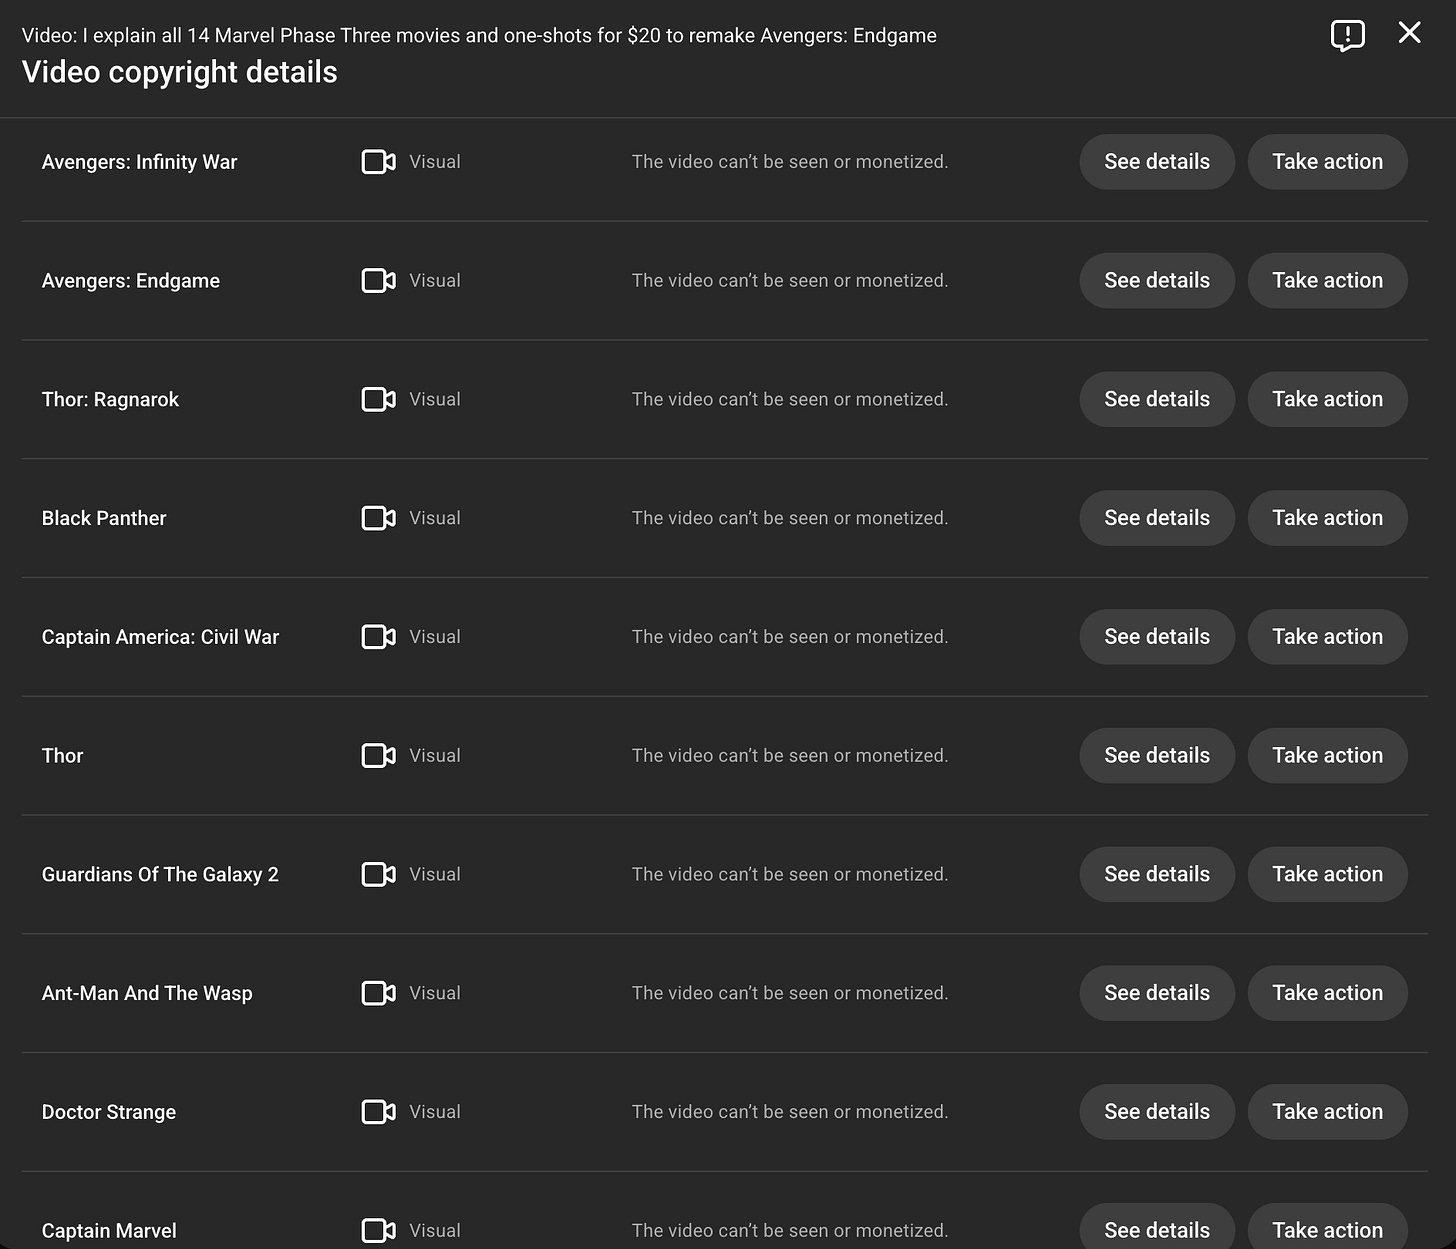
Task: Close the Video copyright details dialog
Action: click(x=1409, y=33)
